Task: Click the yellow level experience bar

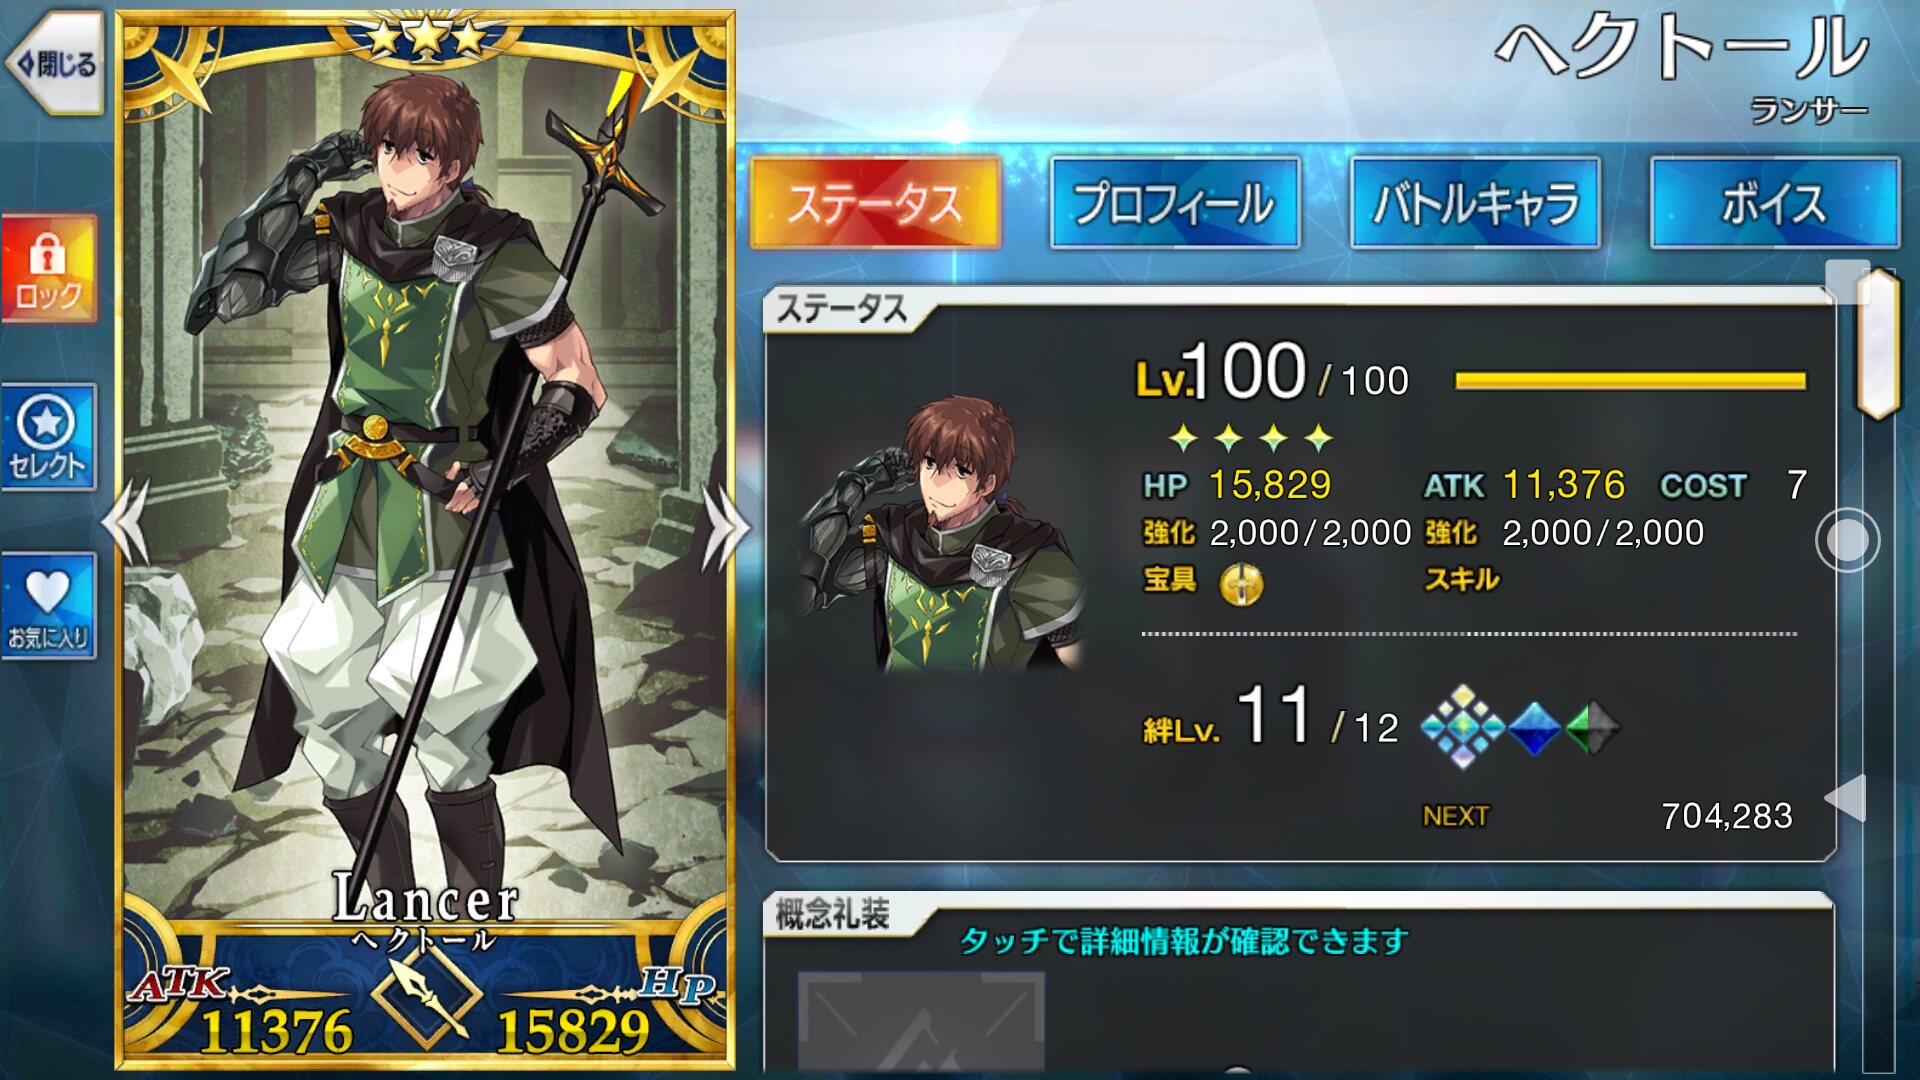Action: [x=1630, y=380]
